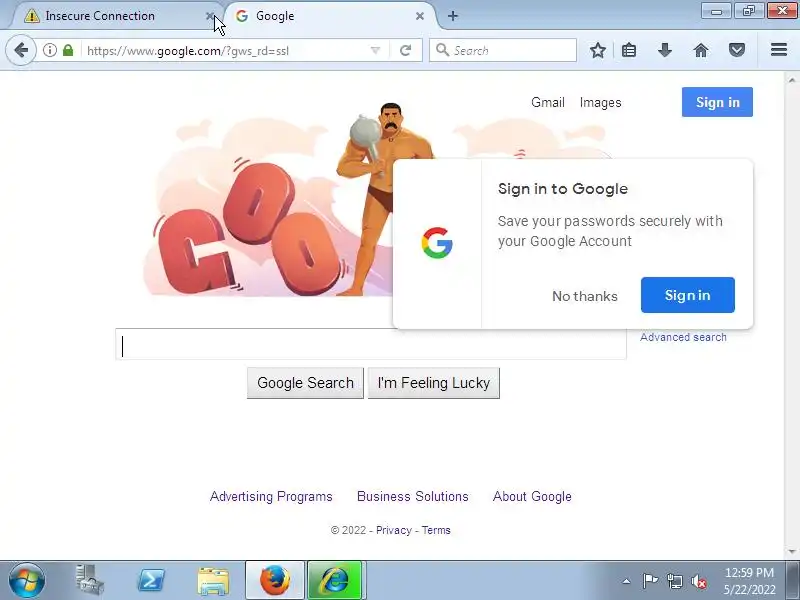
Task: Open the Advertising Programs link
Action: (x=271, y=496)
